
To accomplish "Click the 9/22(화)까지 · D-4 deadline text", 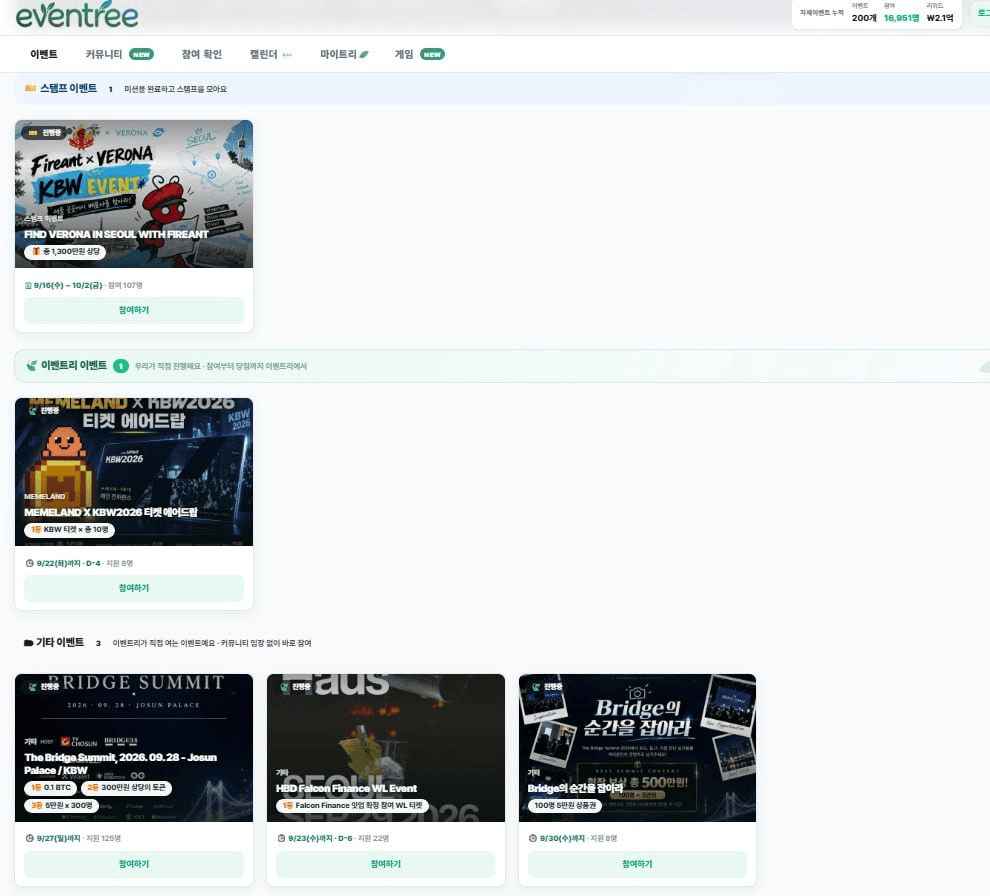I will tap(68, 563).
